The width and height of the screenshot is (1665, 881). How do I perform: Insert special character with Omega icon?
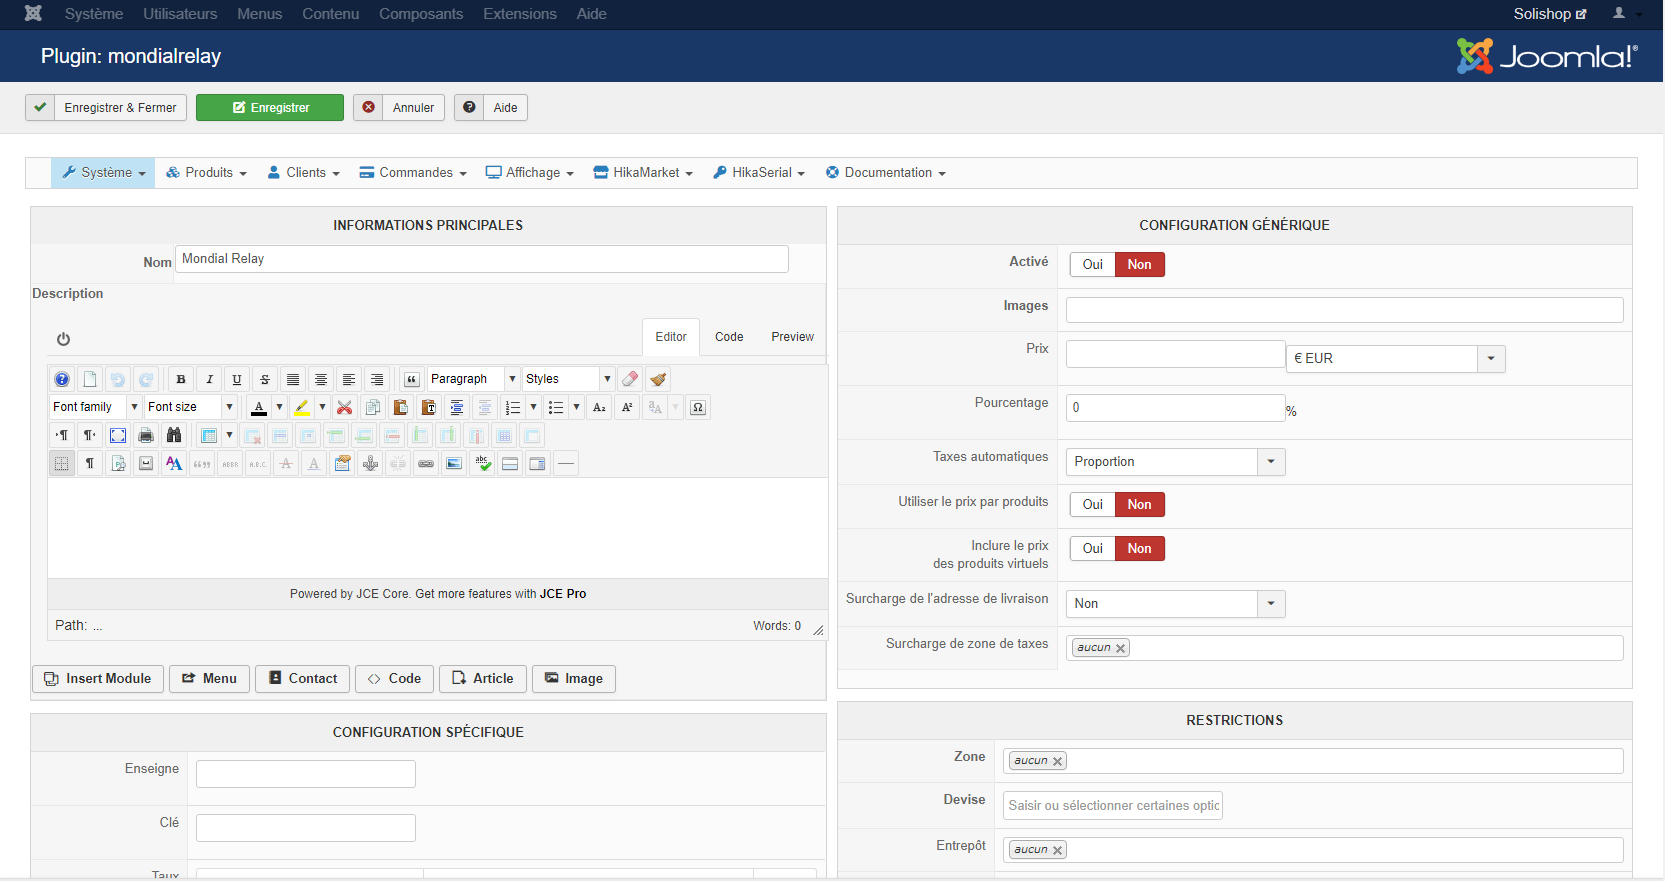point(698,407)
